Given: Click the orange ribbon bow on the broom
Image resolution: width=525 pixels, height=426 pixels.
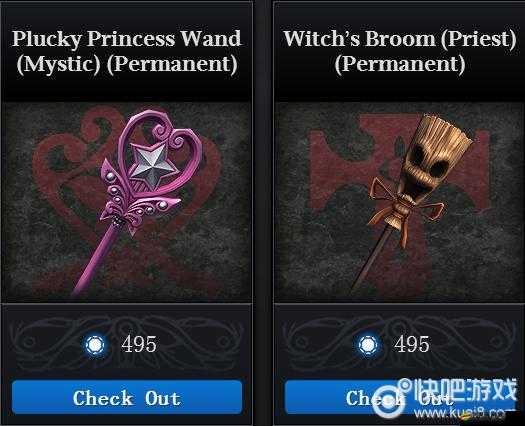Looking at the screenshot, I should tap(406, 207).
